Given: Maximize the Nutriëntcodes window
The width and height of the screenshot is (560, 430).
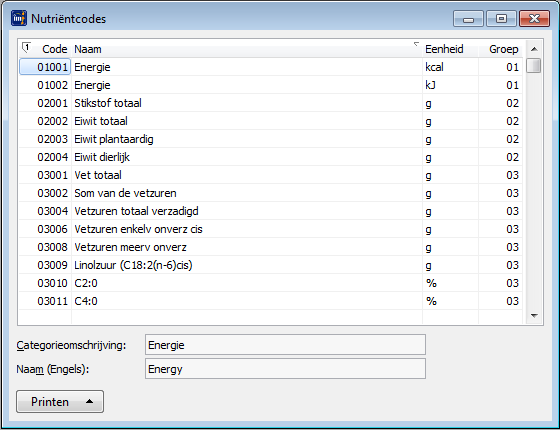Looking at the screenshot, I should point(501,19).
